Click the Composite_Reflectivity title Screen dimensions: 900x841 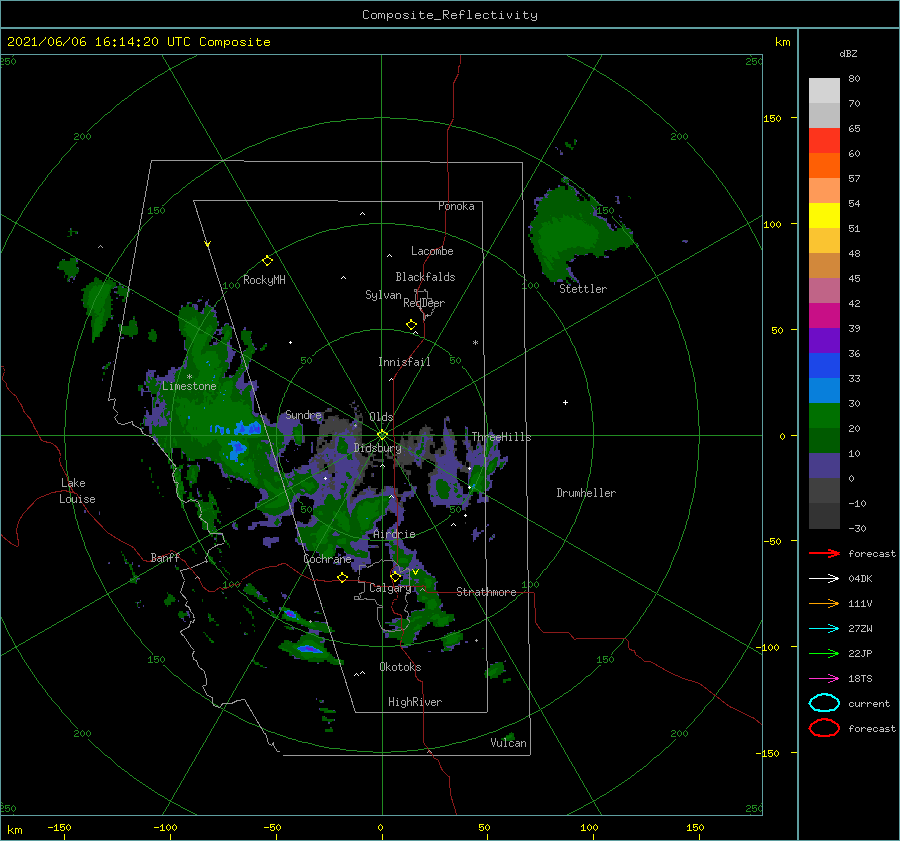[450, 15]
